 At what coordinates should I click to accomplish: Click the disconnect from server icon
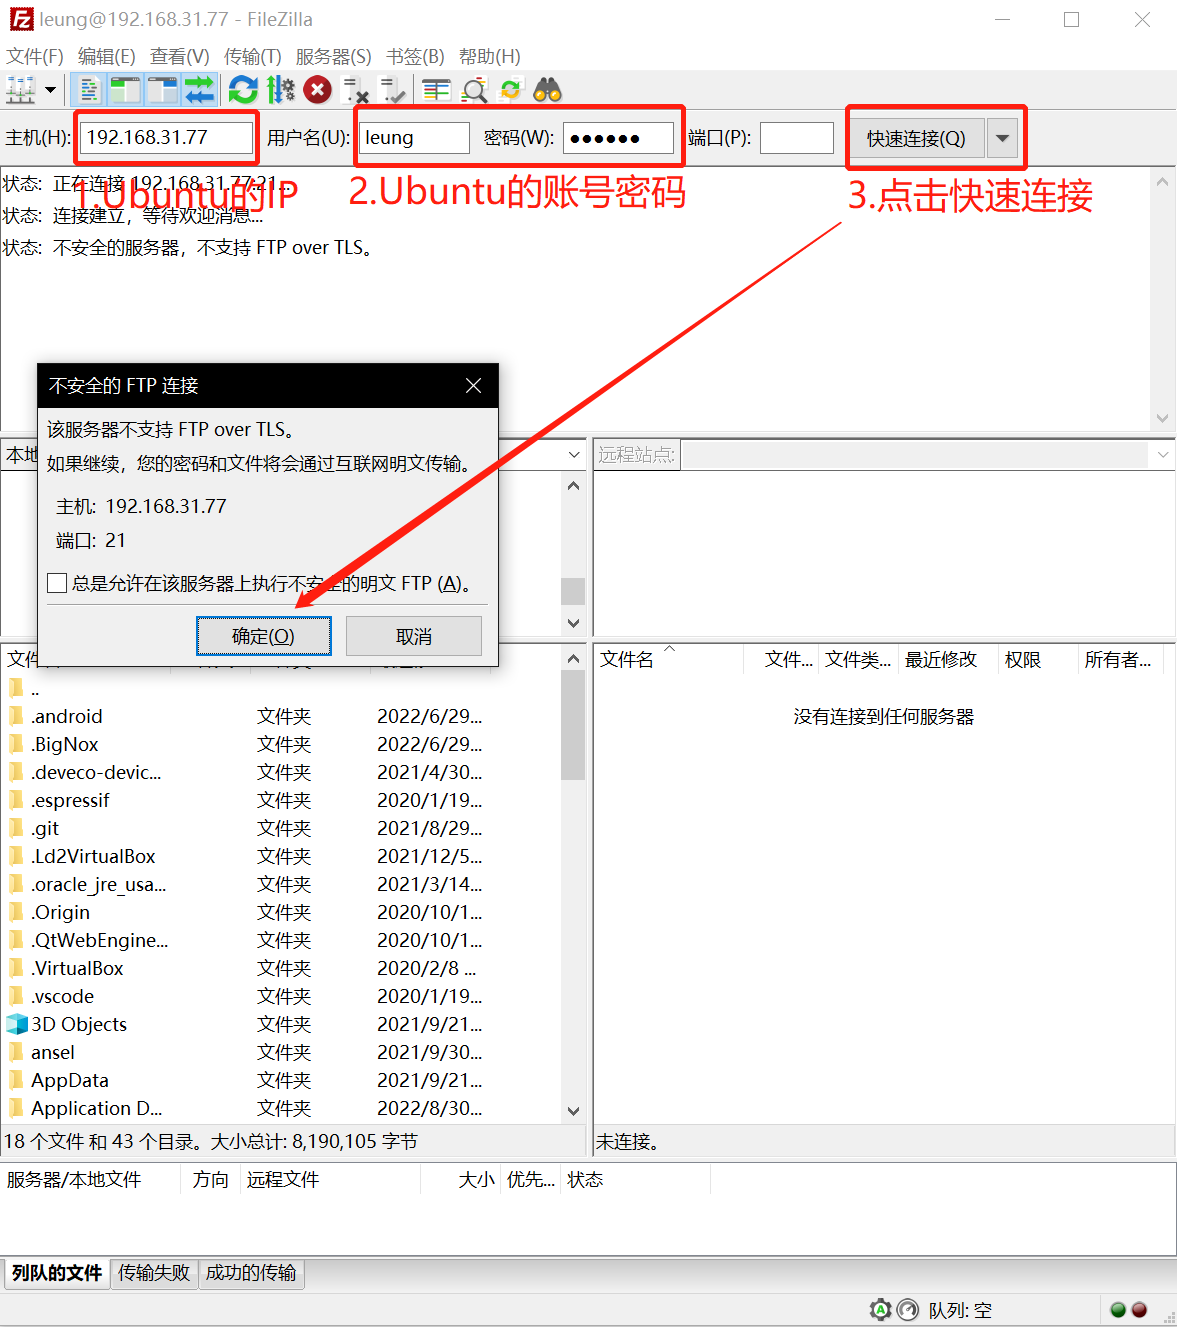355,90
